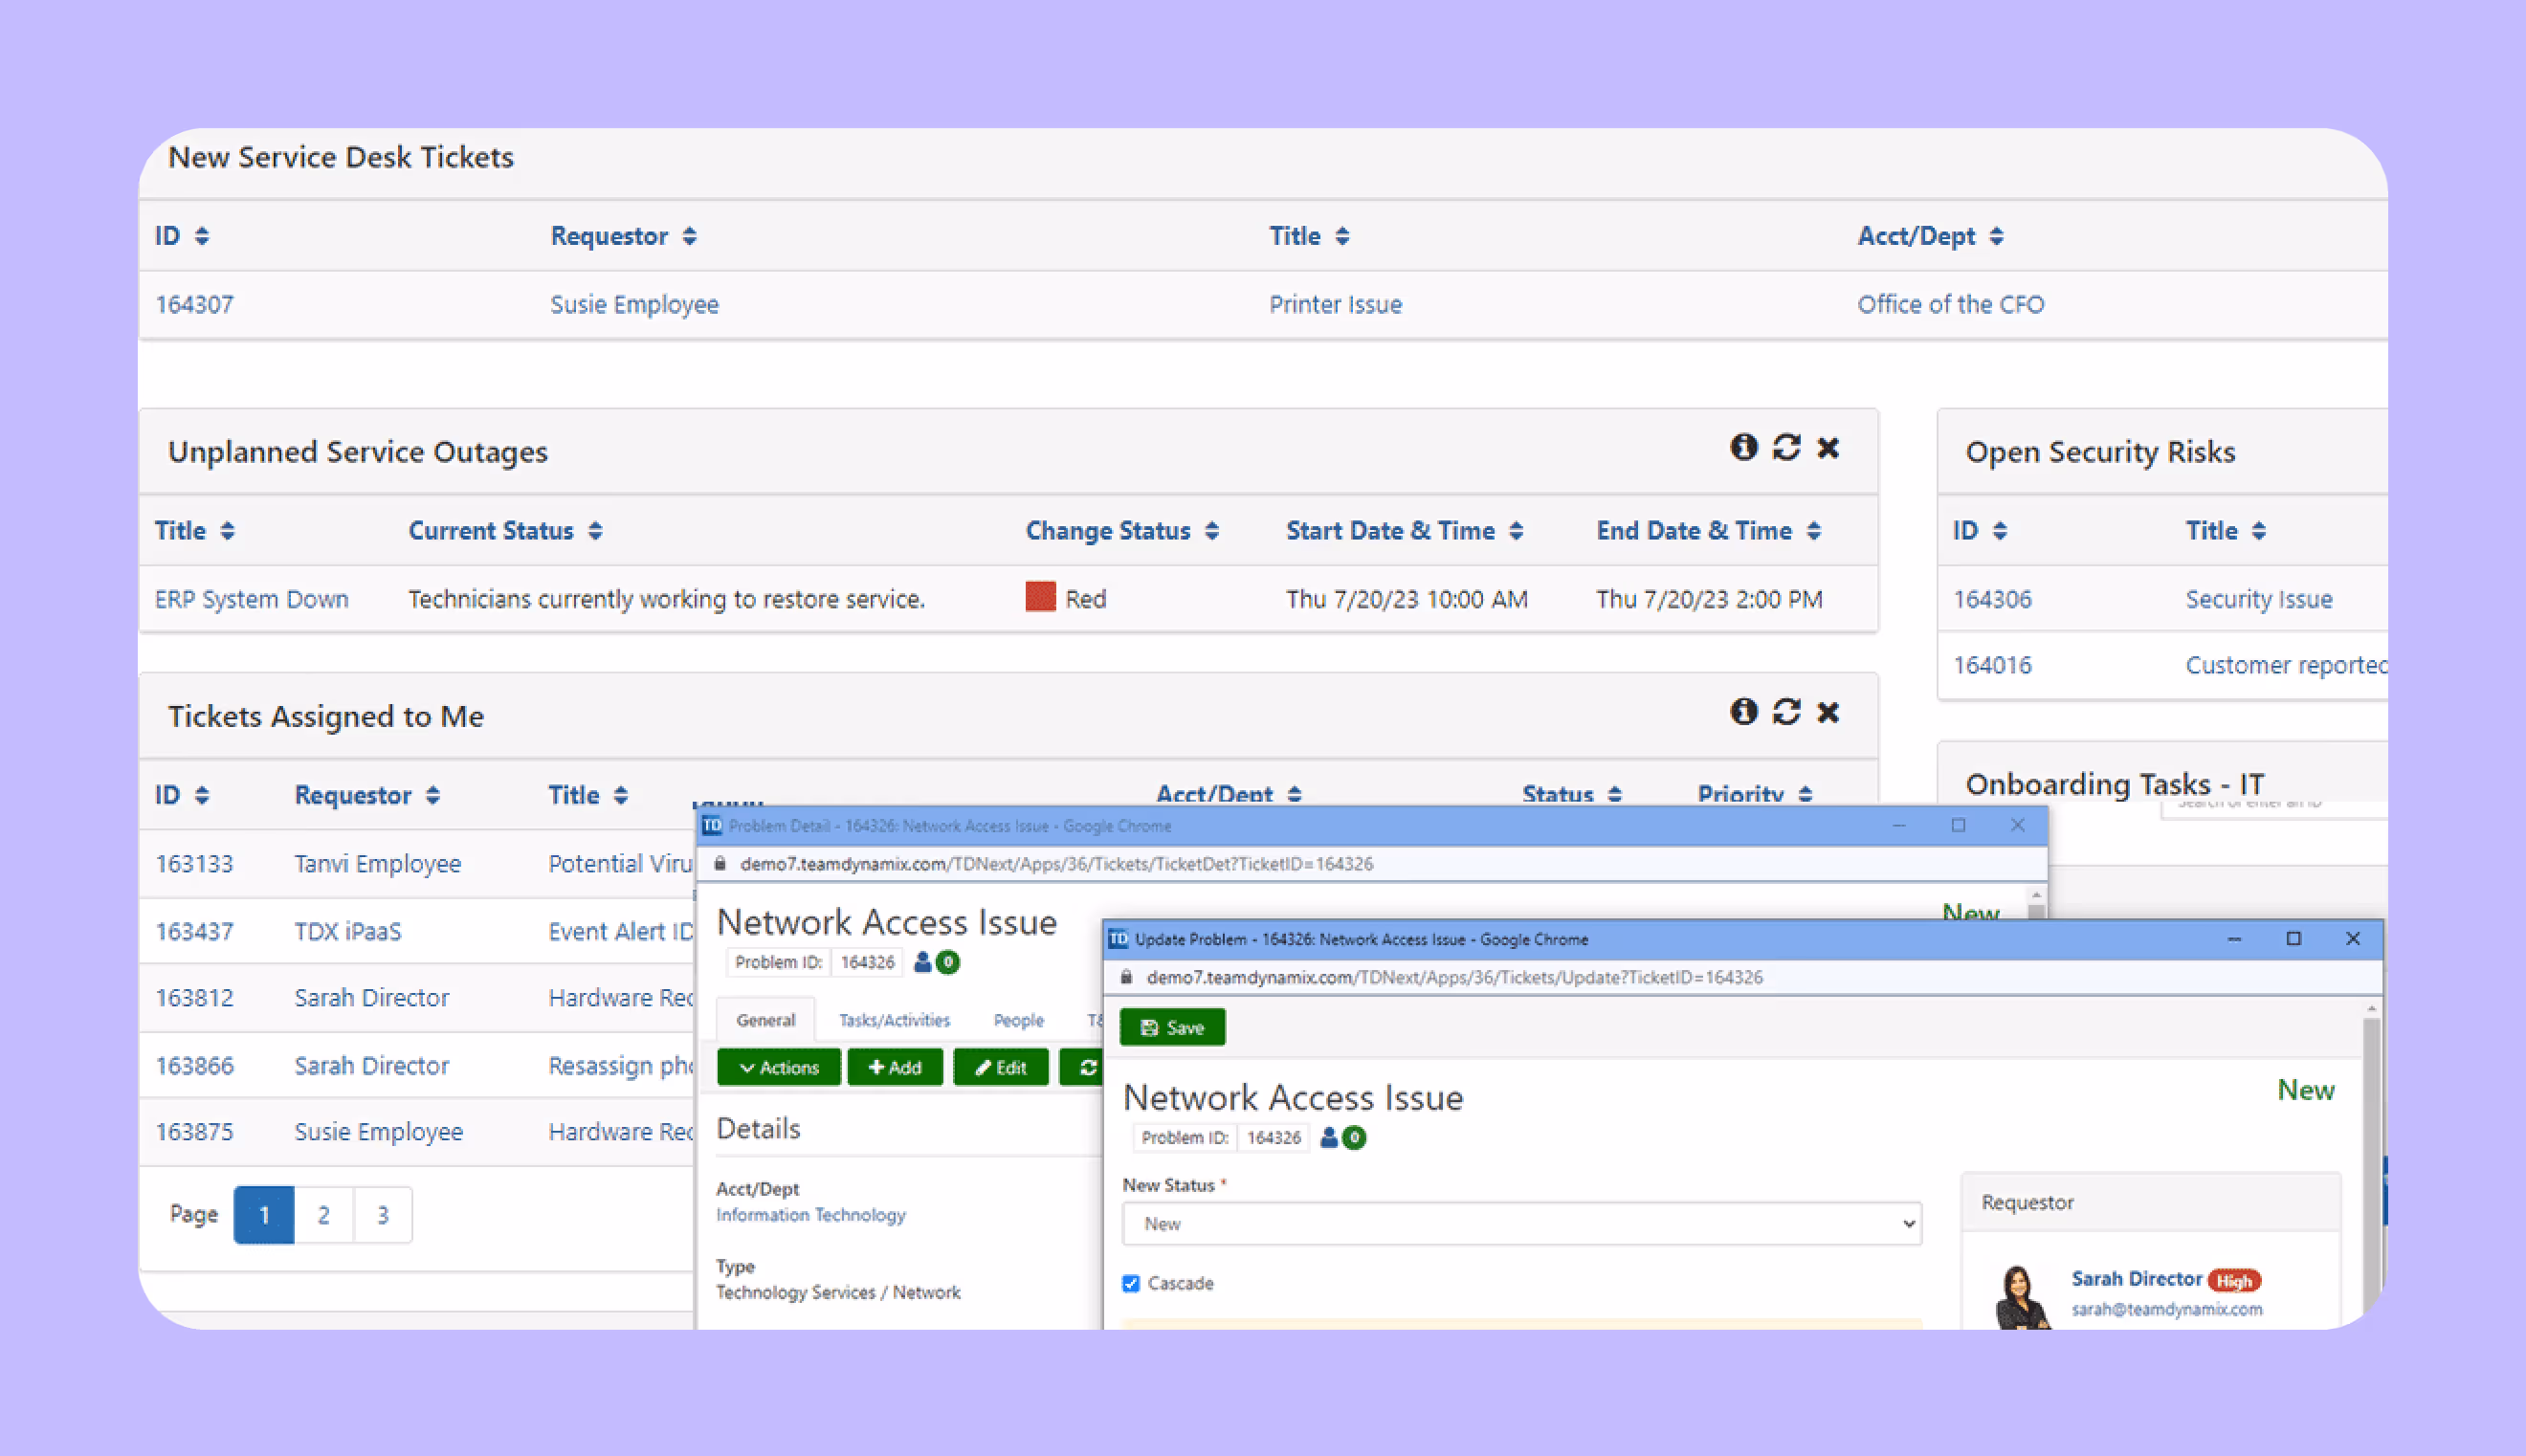The width and height of the screenshot is (2526, 1456).
Task: Open the ERP System Down link
Action: 251,599
